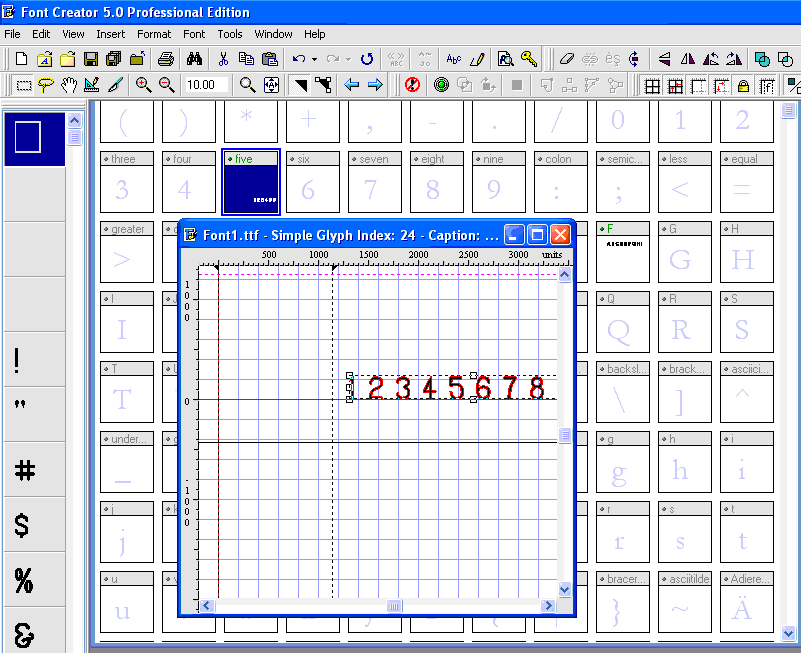This screenshot has width=801, height=653.
Task: Click the plain magnifier zoom icon
Action: pyautogui.click(x=248, y=85)
